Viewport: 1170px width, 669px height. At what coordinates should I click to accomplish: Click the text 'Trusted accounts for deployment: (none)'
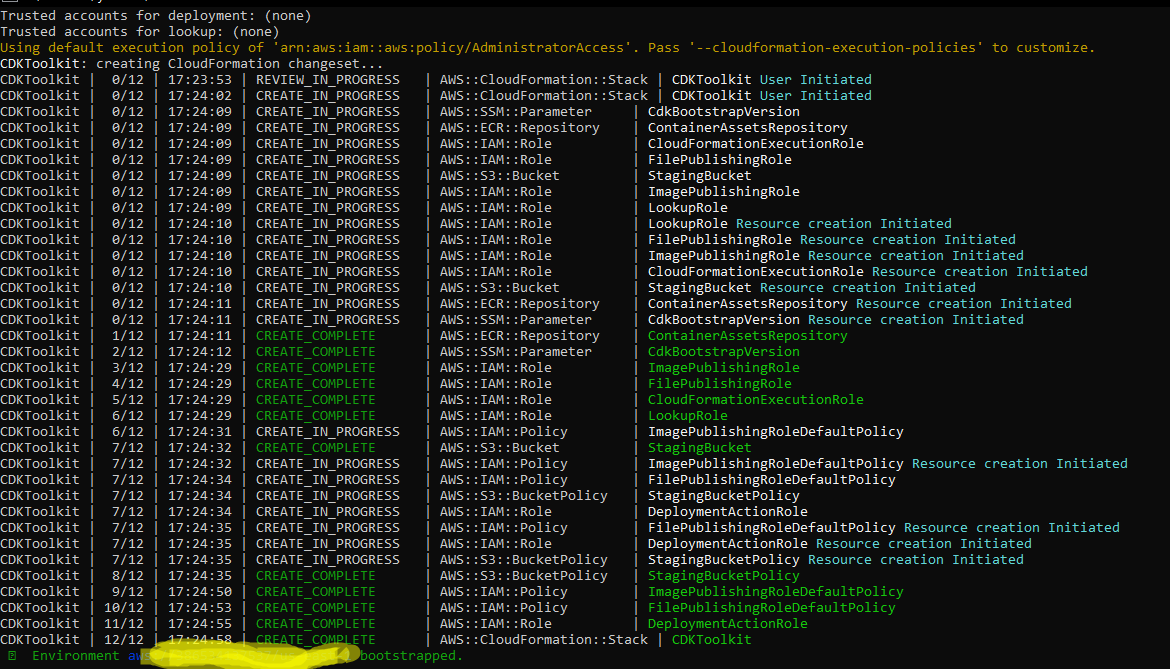point(155,16)
